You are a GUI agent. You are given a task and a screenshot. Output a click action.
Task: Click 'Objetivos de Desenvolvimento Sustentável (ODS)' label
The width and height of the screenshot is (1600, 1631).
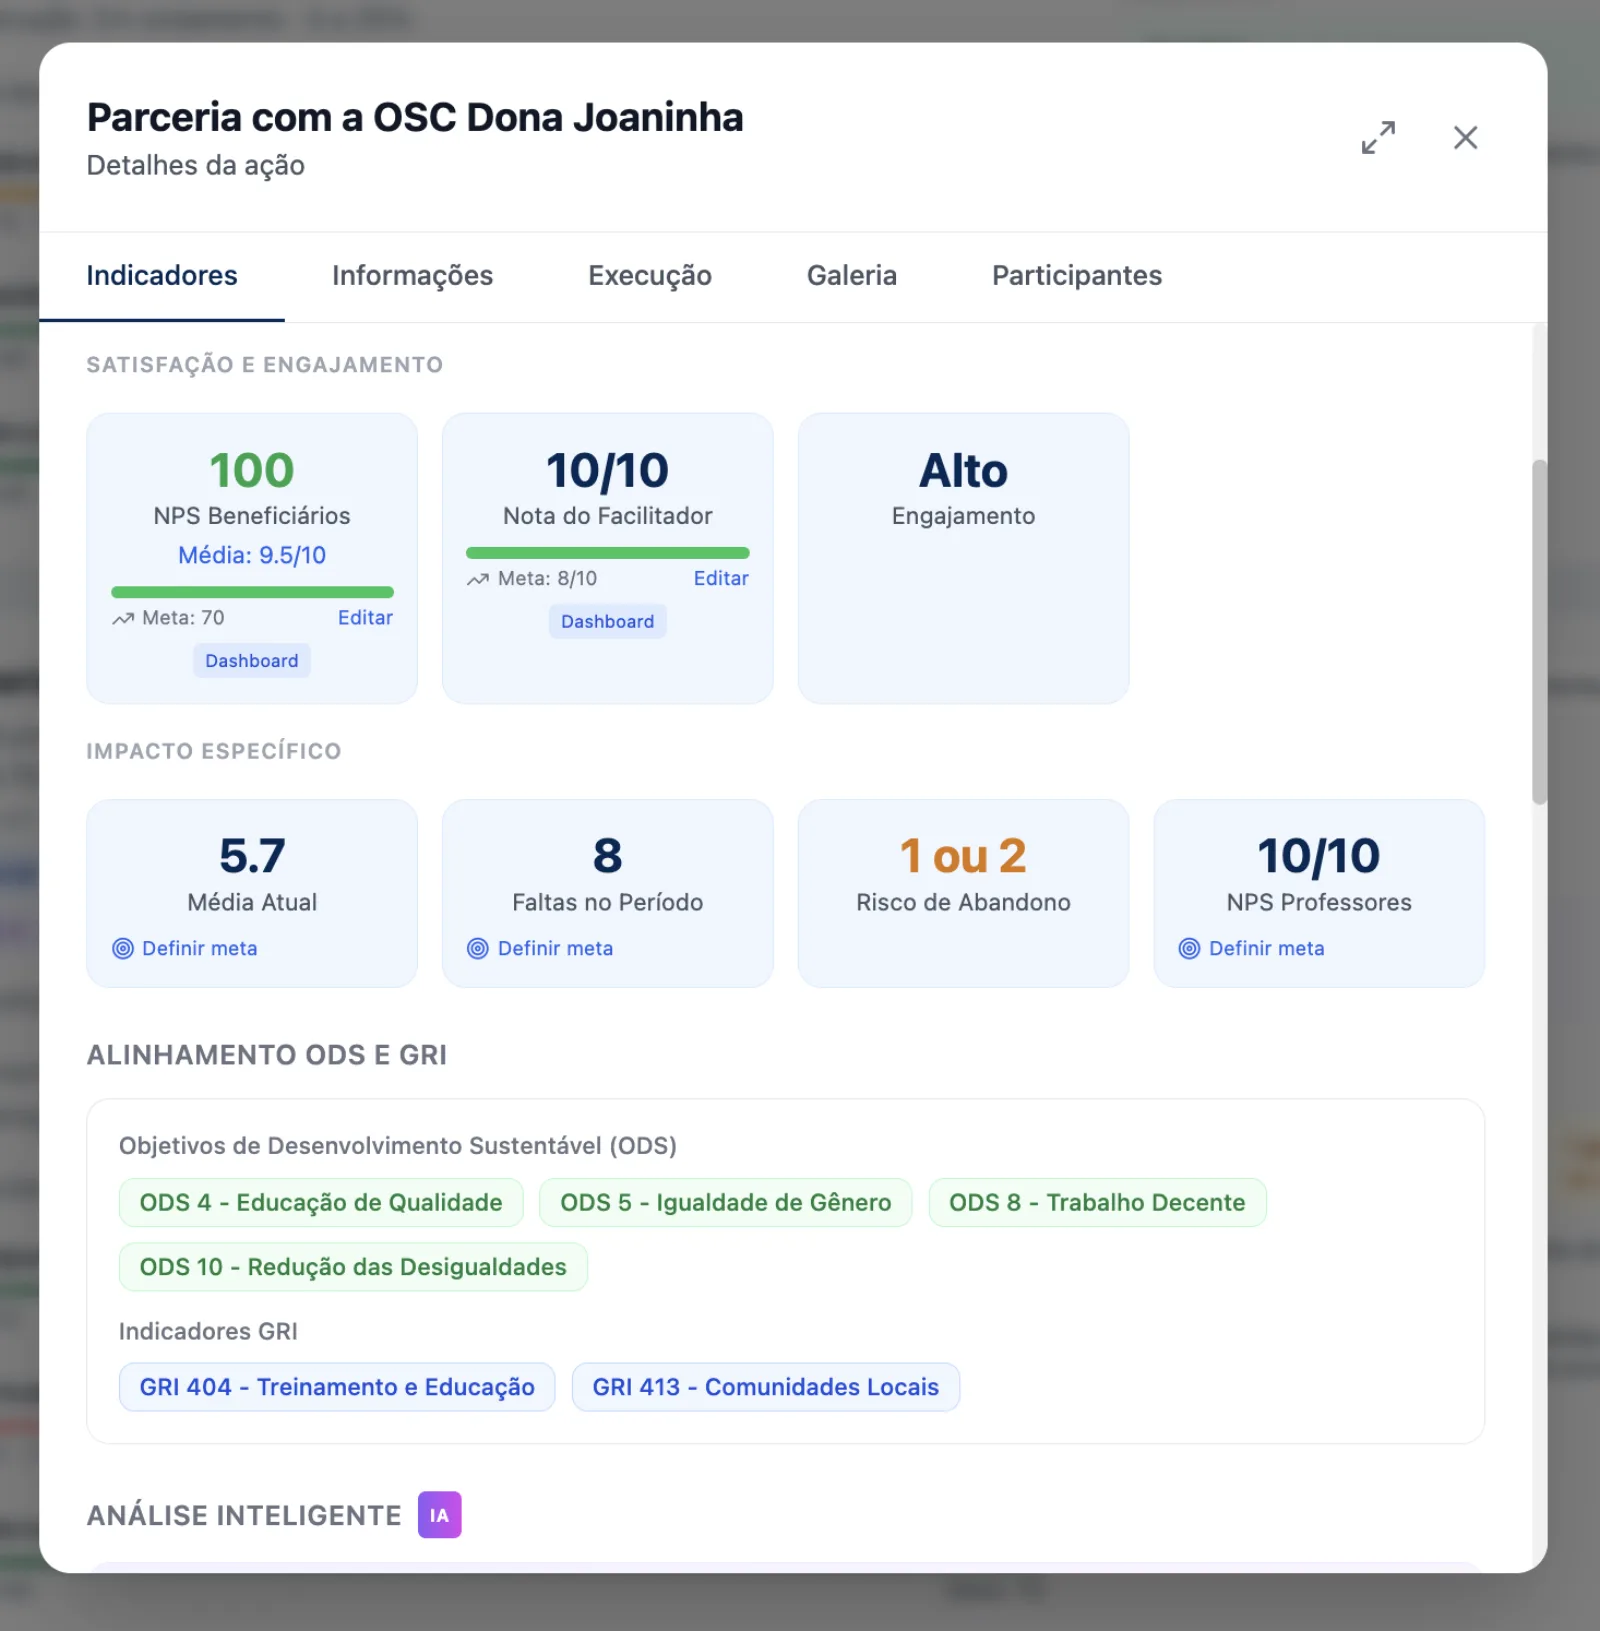click(x=398, y=1146)
